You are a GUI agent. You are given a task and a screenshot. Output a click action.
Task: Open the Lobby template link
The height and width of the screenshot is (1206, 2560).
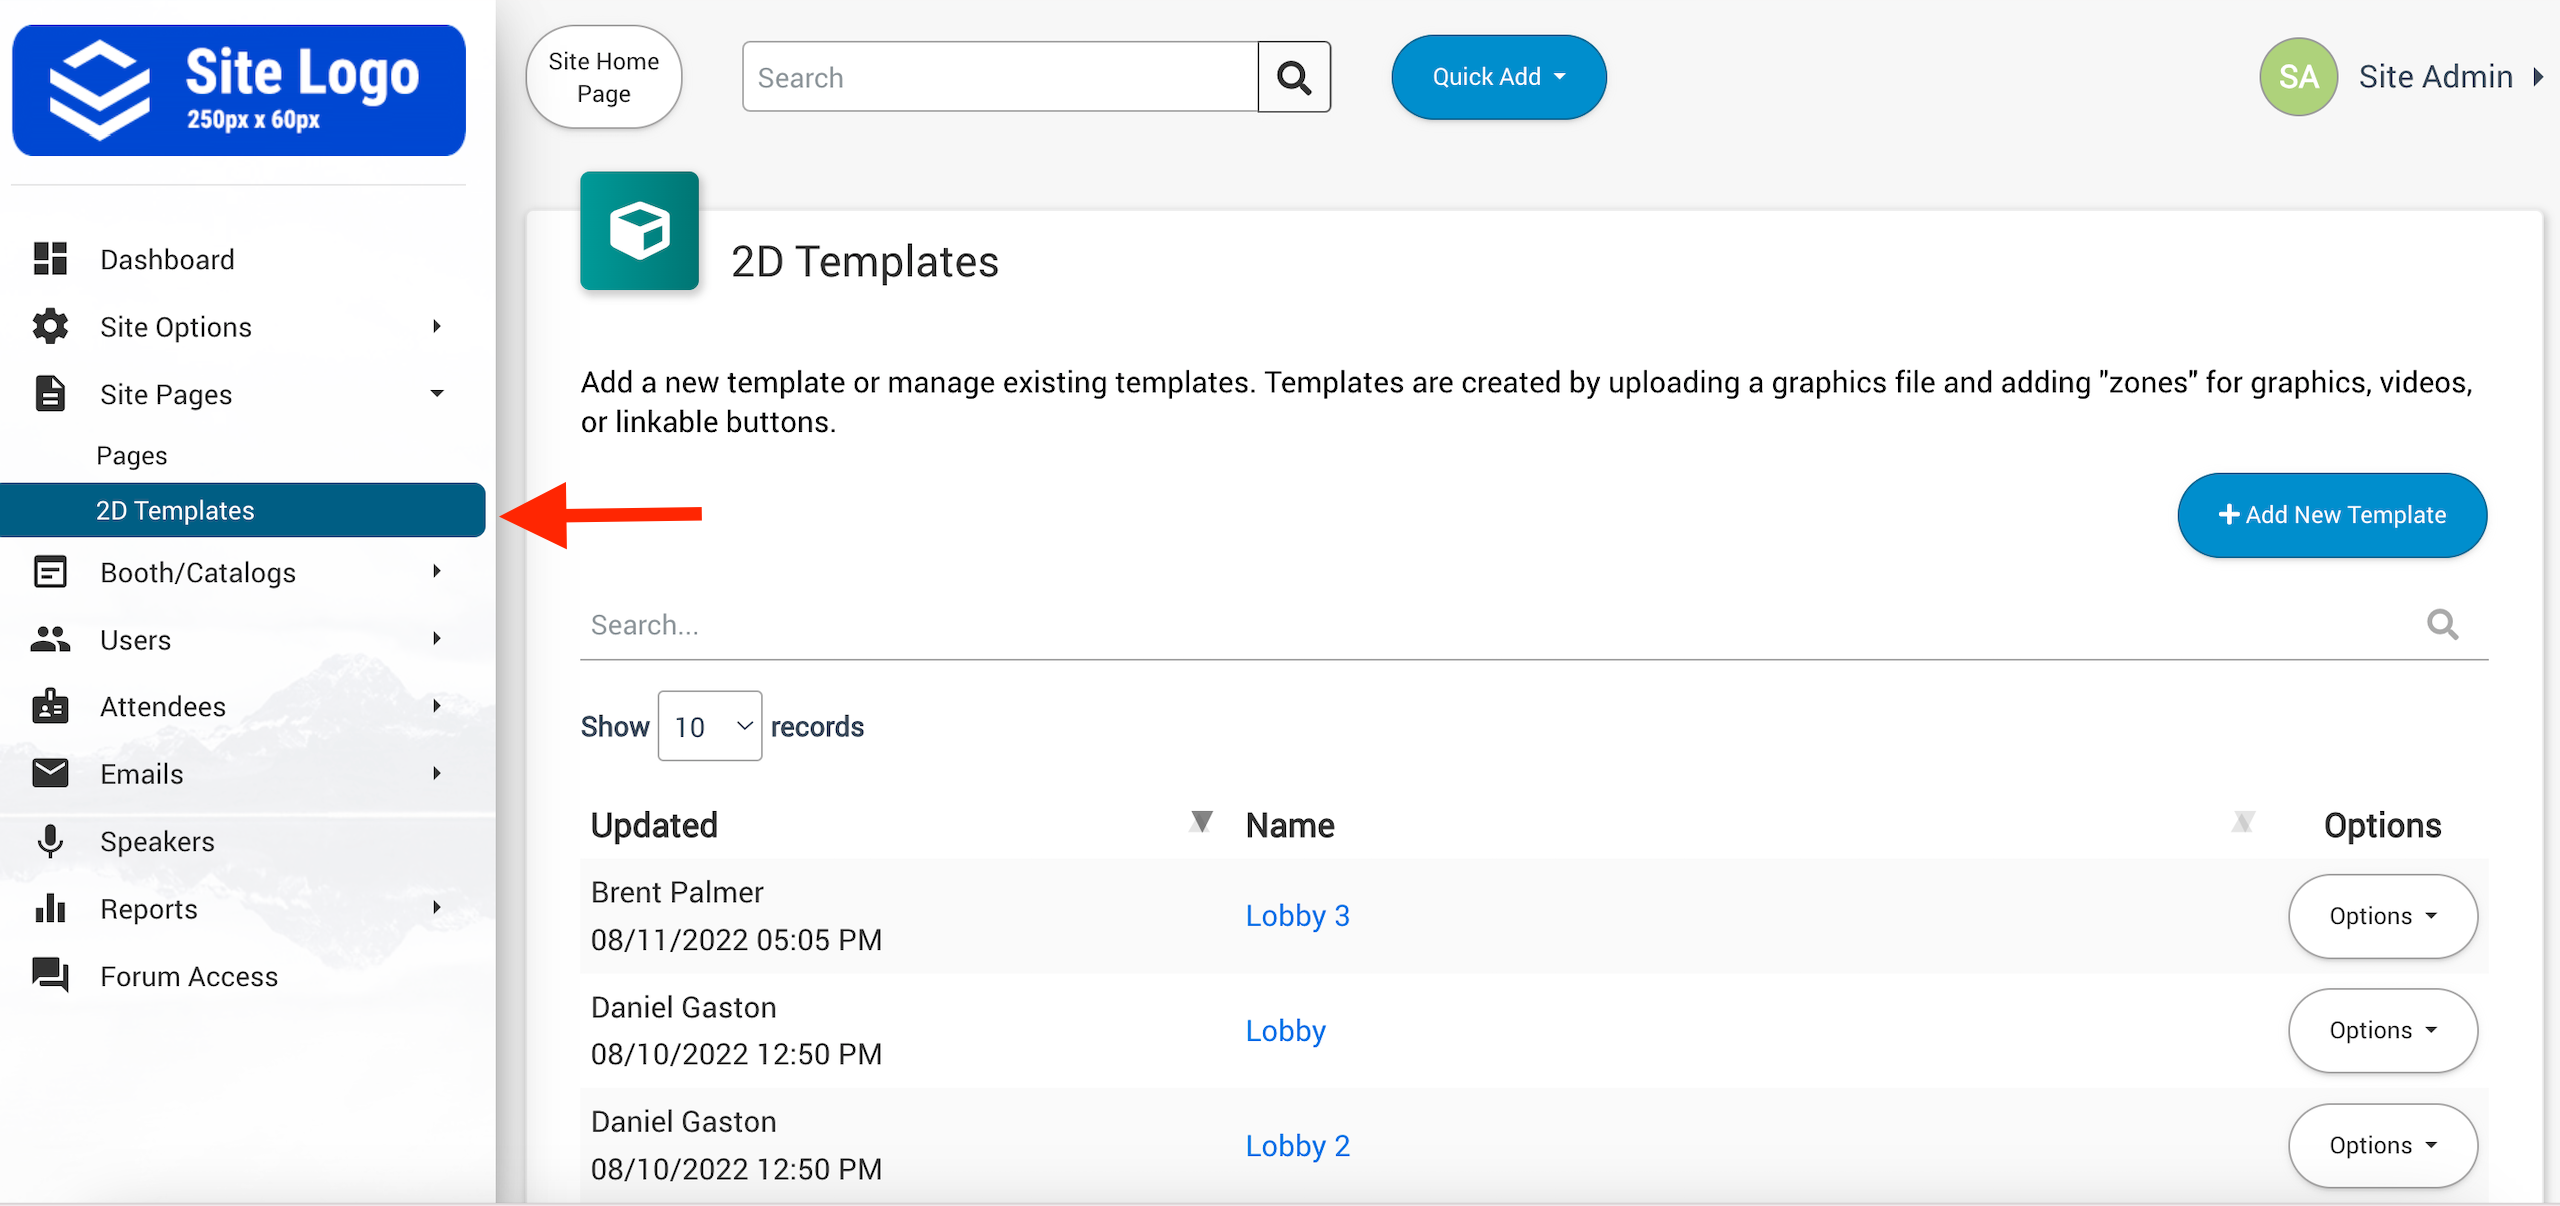tap(1285, 1030)
